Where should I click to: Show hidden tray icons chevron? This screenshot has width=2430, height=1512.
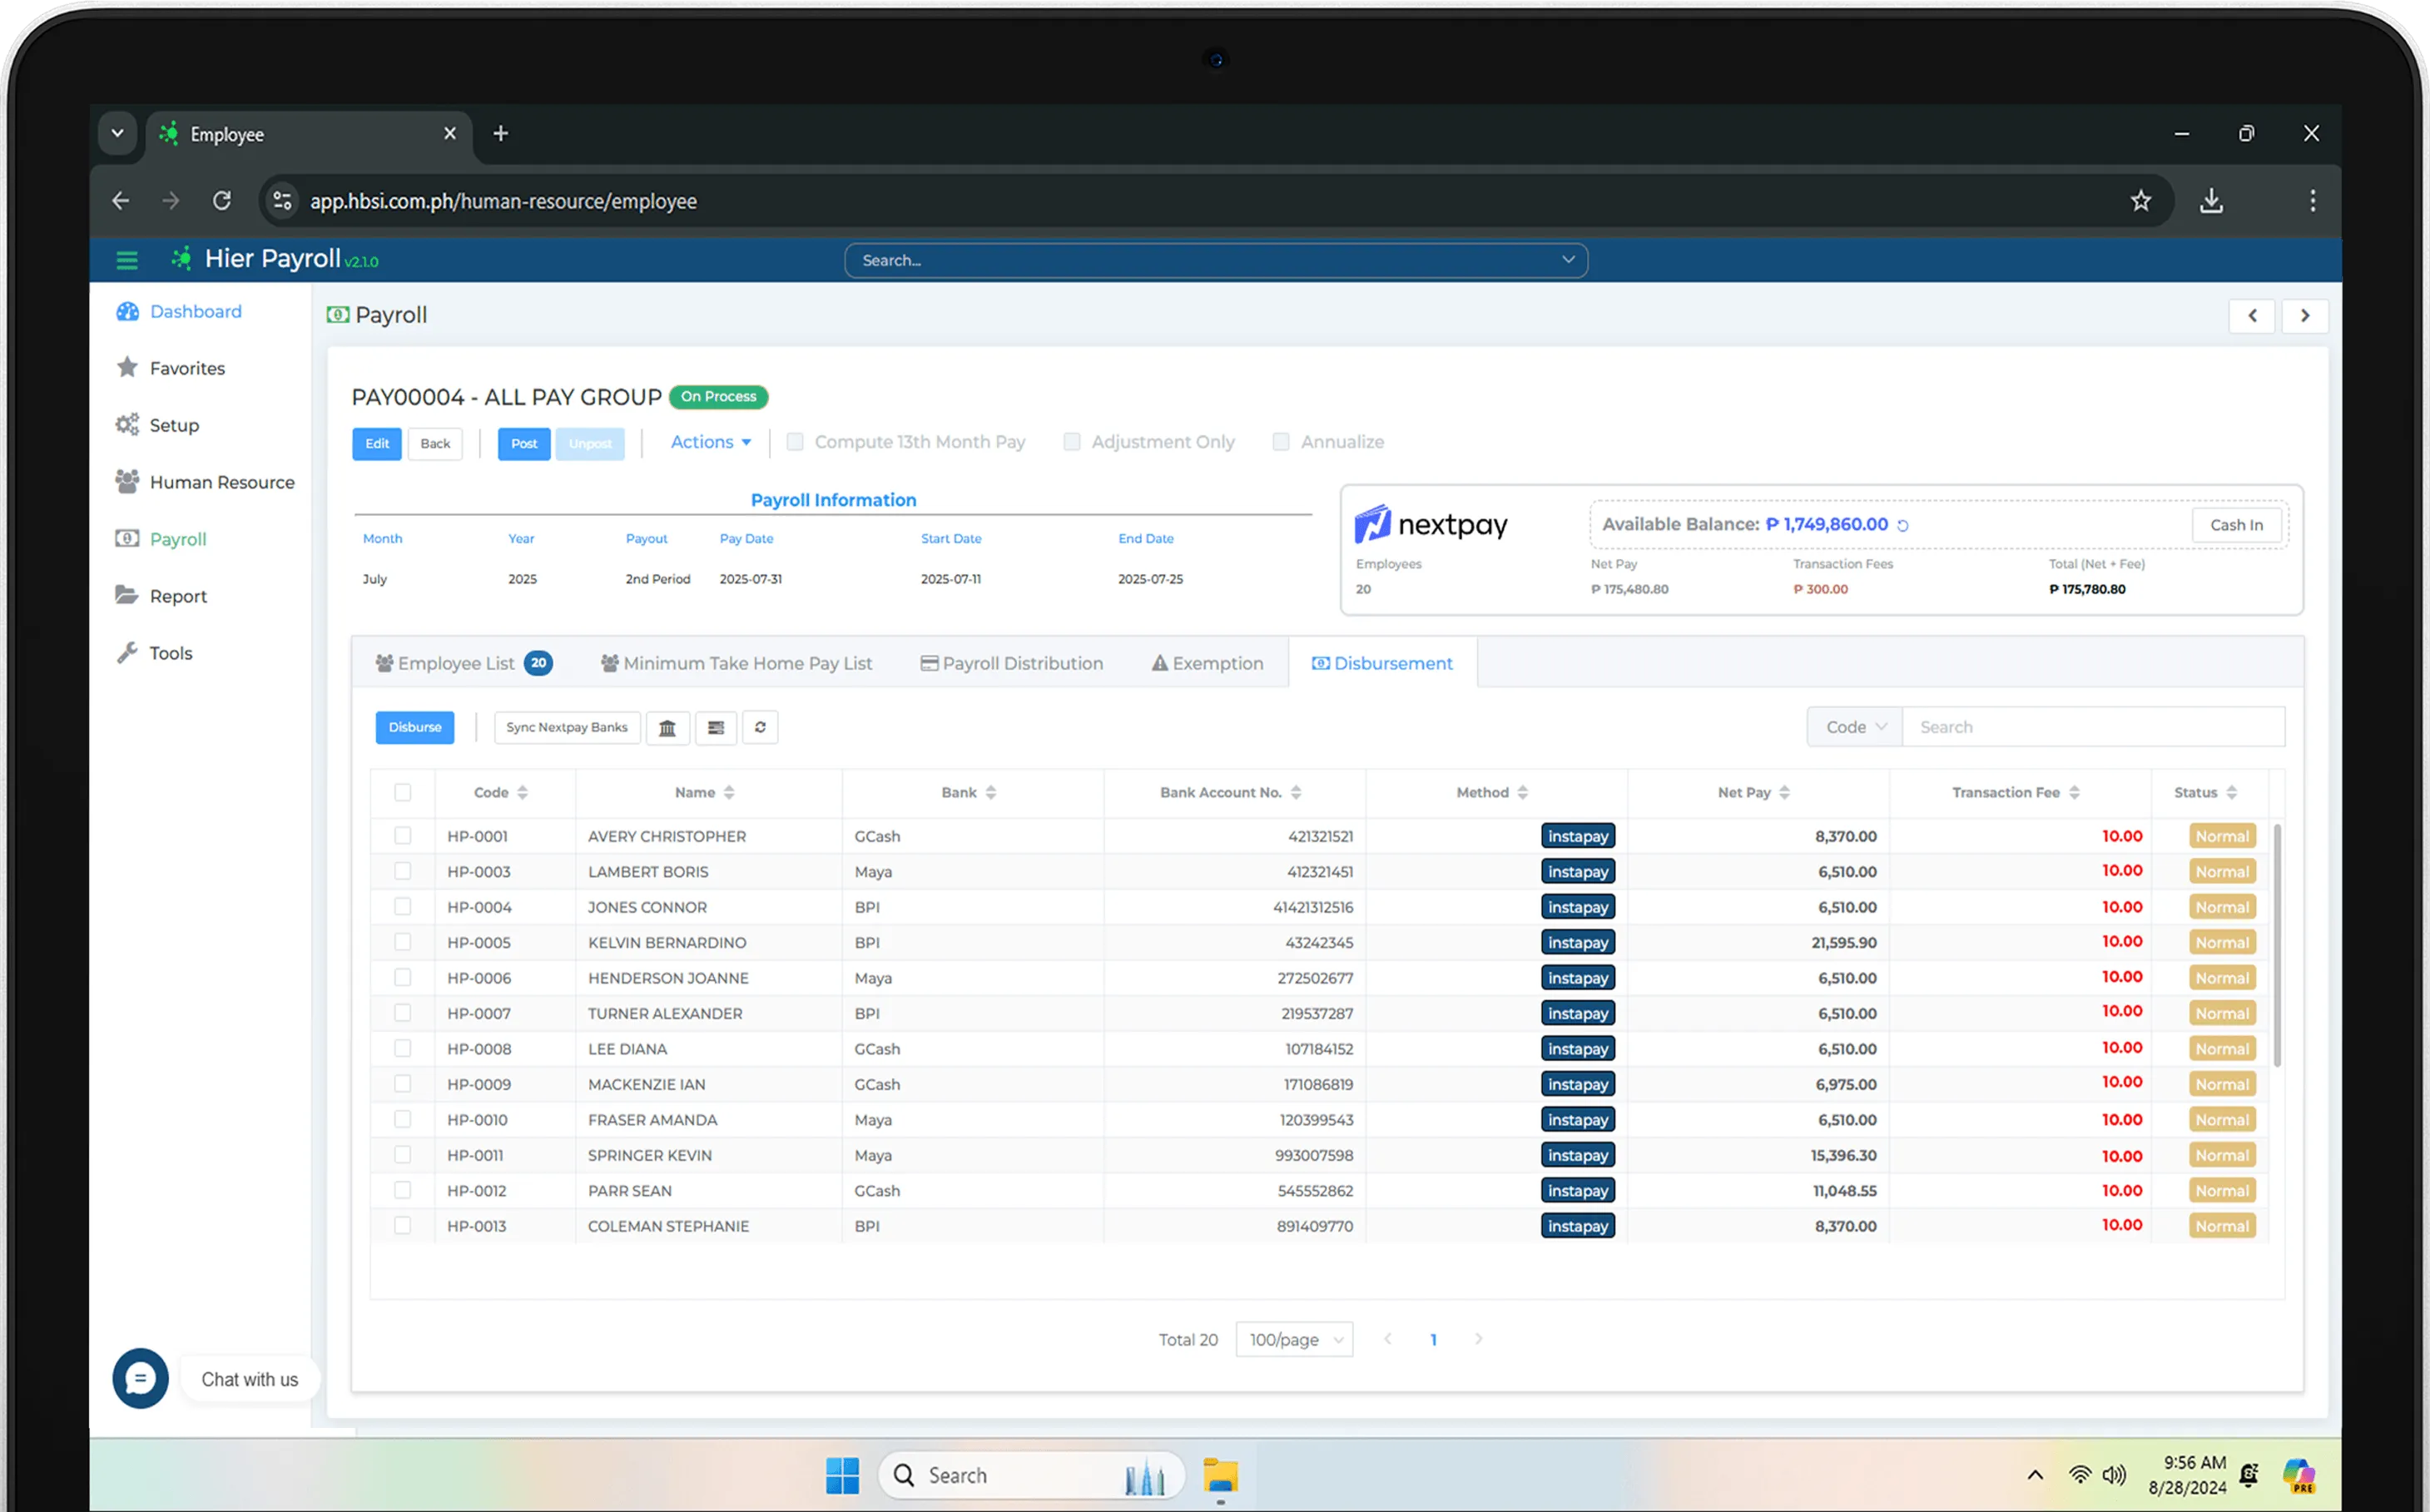2034,1475
